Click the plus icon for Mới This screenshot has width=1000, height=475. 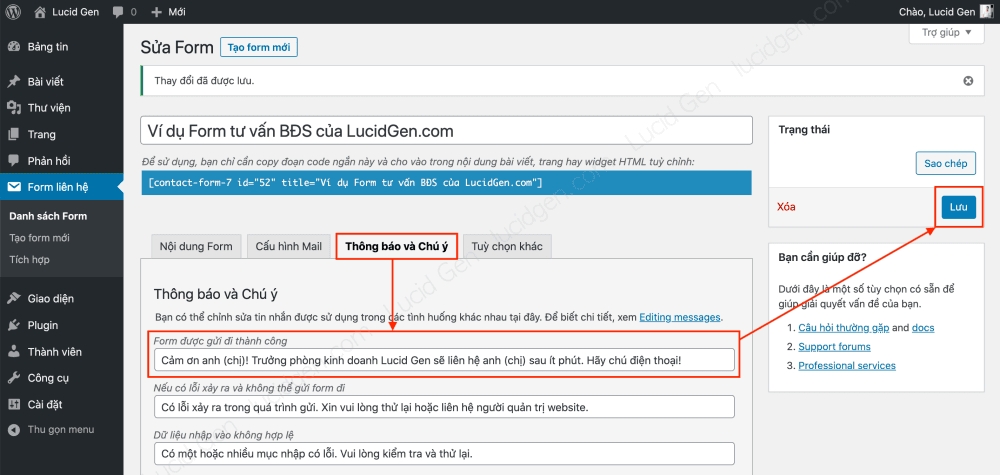pos(156,12)
